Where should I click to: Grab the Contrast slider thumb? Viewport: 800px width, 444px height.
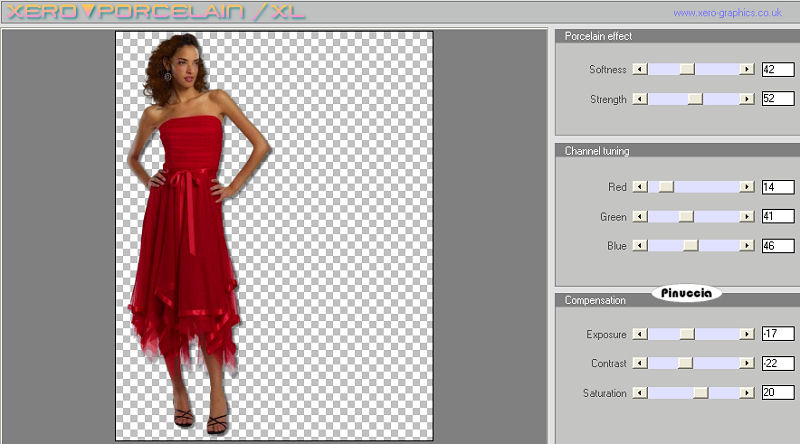pyautogui.click(x=685, y=363)
